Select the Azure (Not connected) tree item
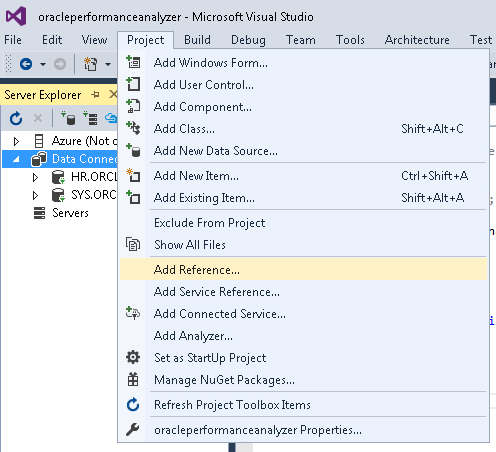496x452 pixels. [x=84, y=141]
